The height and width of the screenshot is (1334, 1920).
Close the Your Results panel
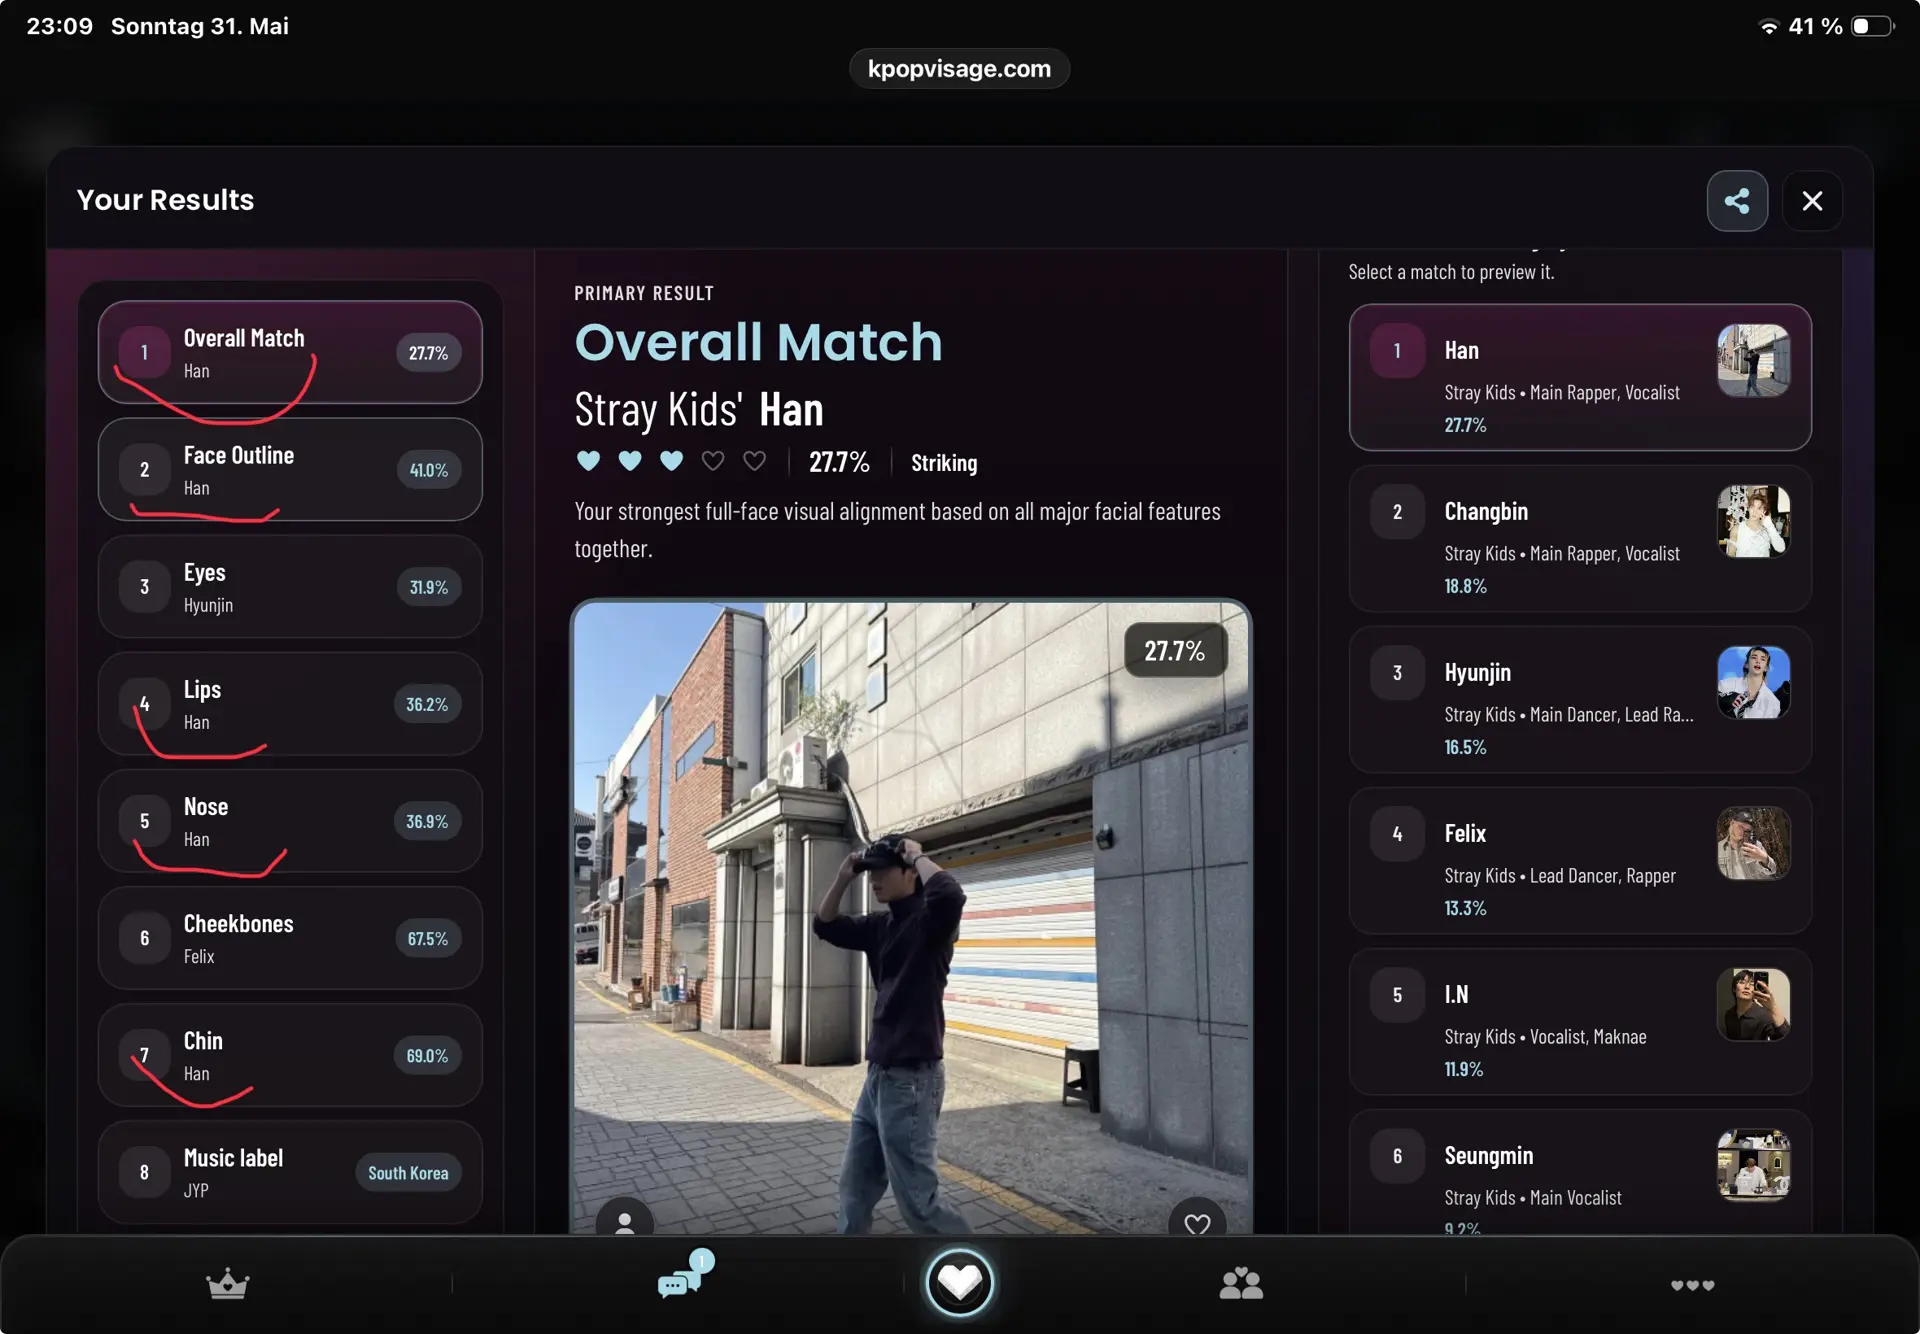(1812, 201)
